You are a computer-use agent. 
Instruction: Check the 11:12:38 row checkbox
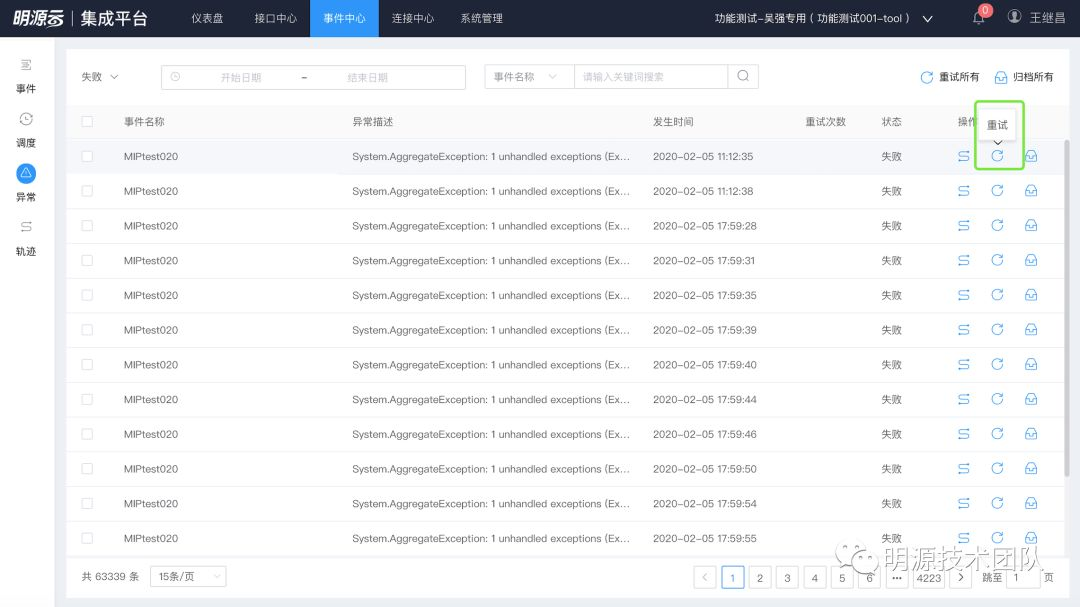pyautogui.click(x=87, y=191)
